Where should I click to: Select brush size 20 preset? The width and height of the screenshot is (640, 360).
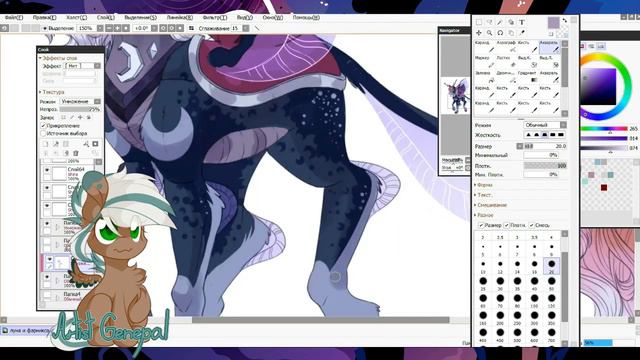(551, 266)
